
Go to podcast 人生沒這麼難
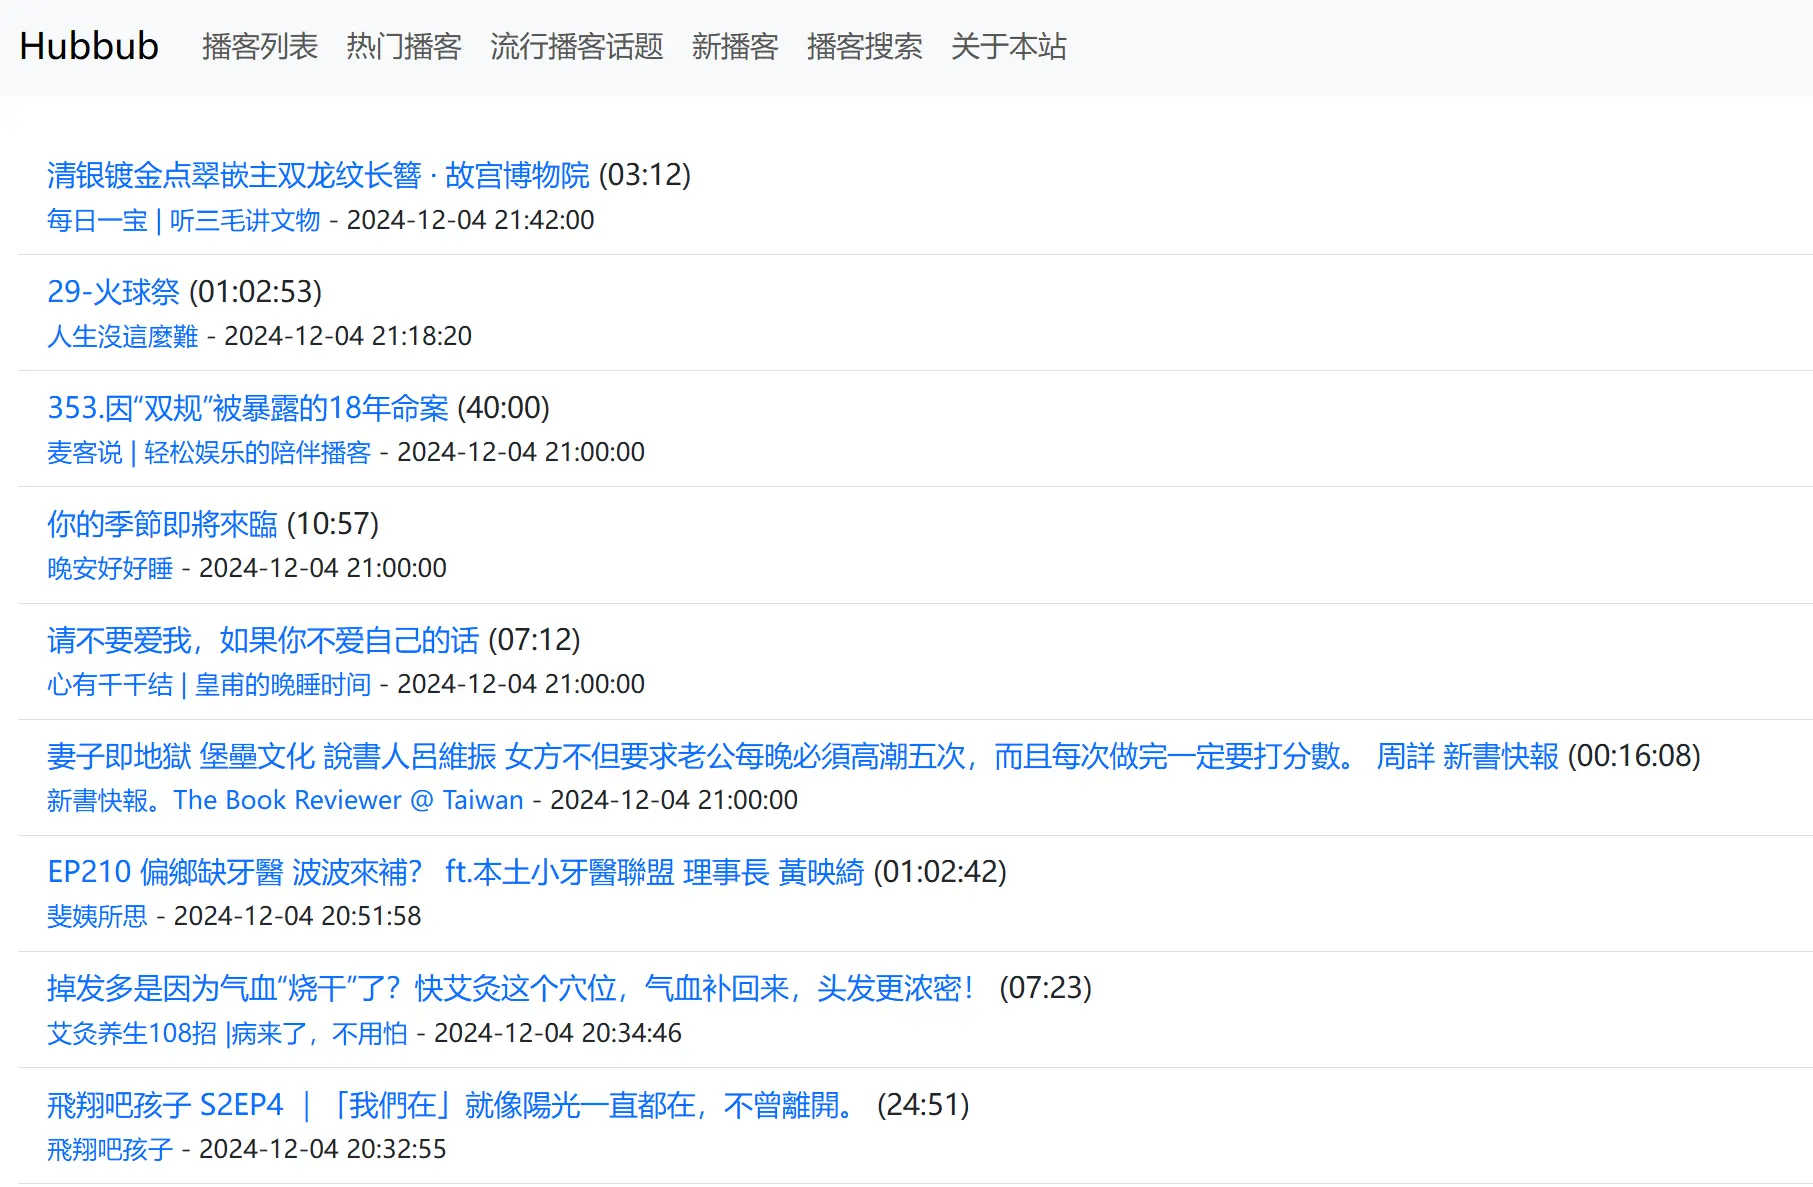point(122,336)
